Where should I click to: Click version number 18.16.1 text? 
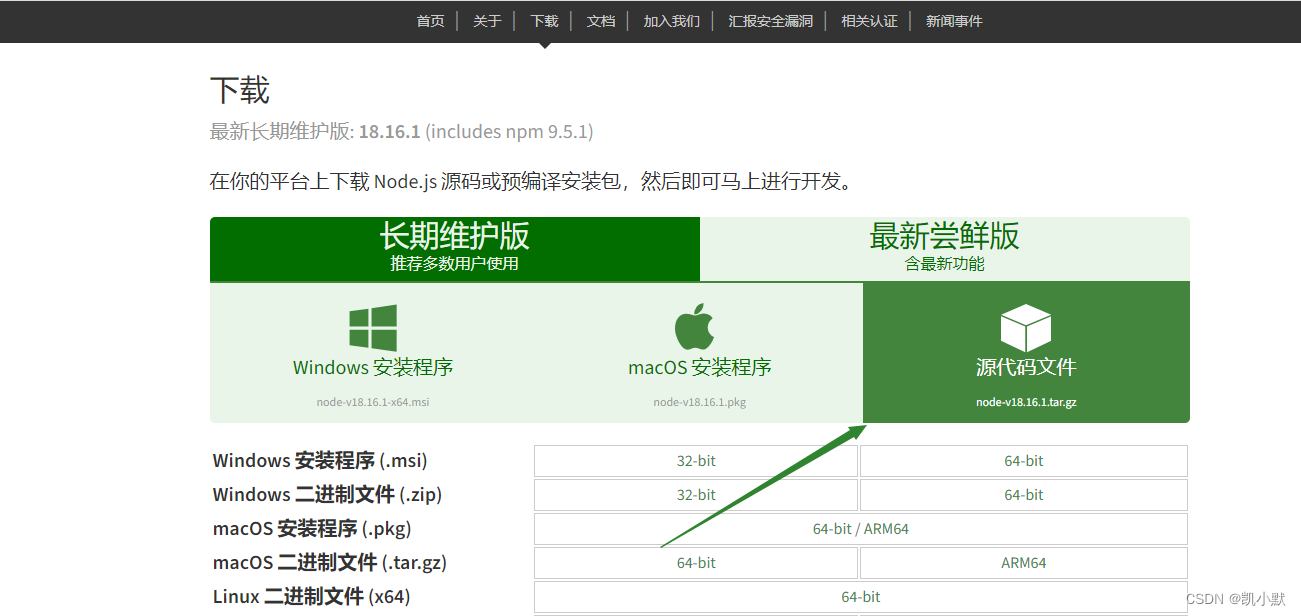pos(390,132)
